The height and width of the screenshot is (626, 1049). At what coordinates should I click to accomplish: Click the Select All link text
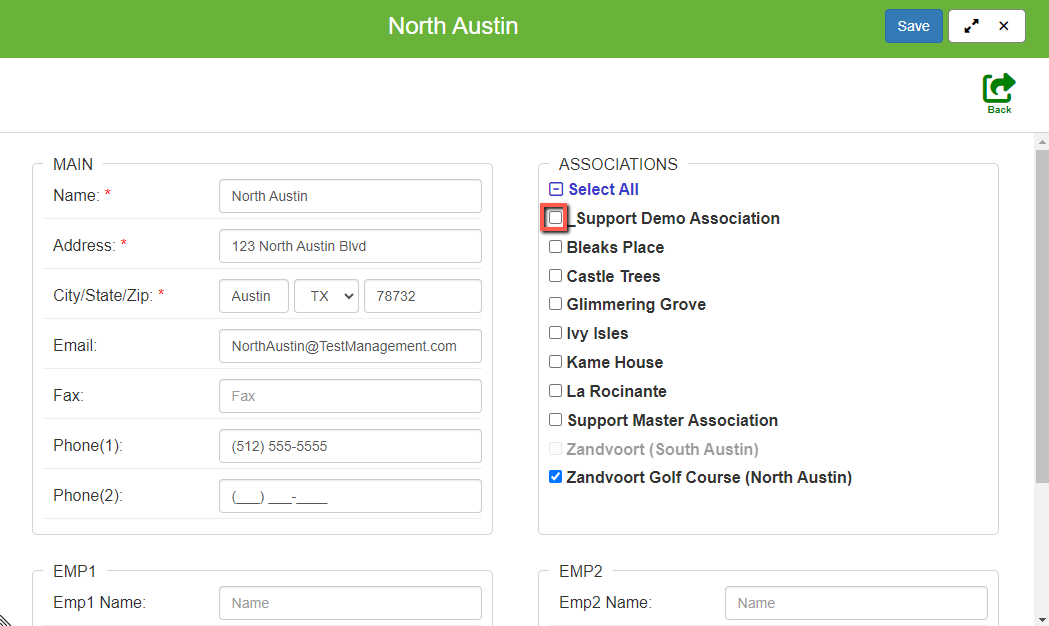(603, 189)
